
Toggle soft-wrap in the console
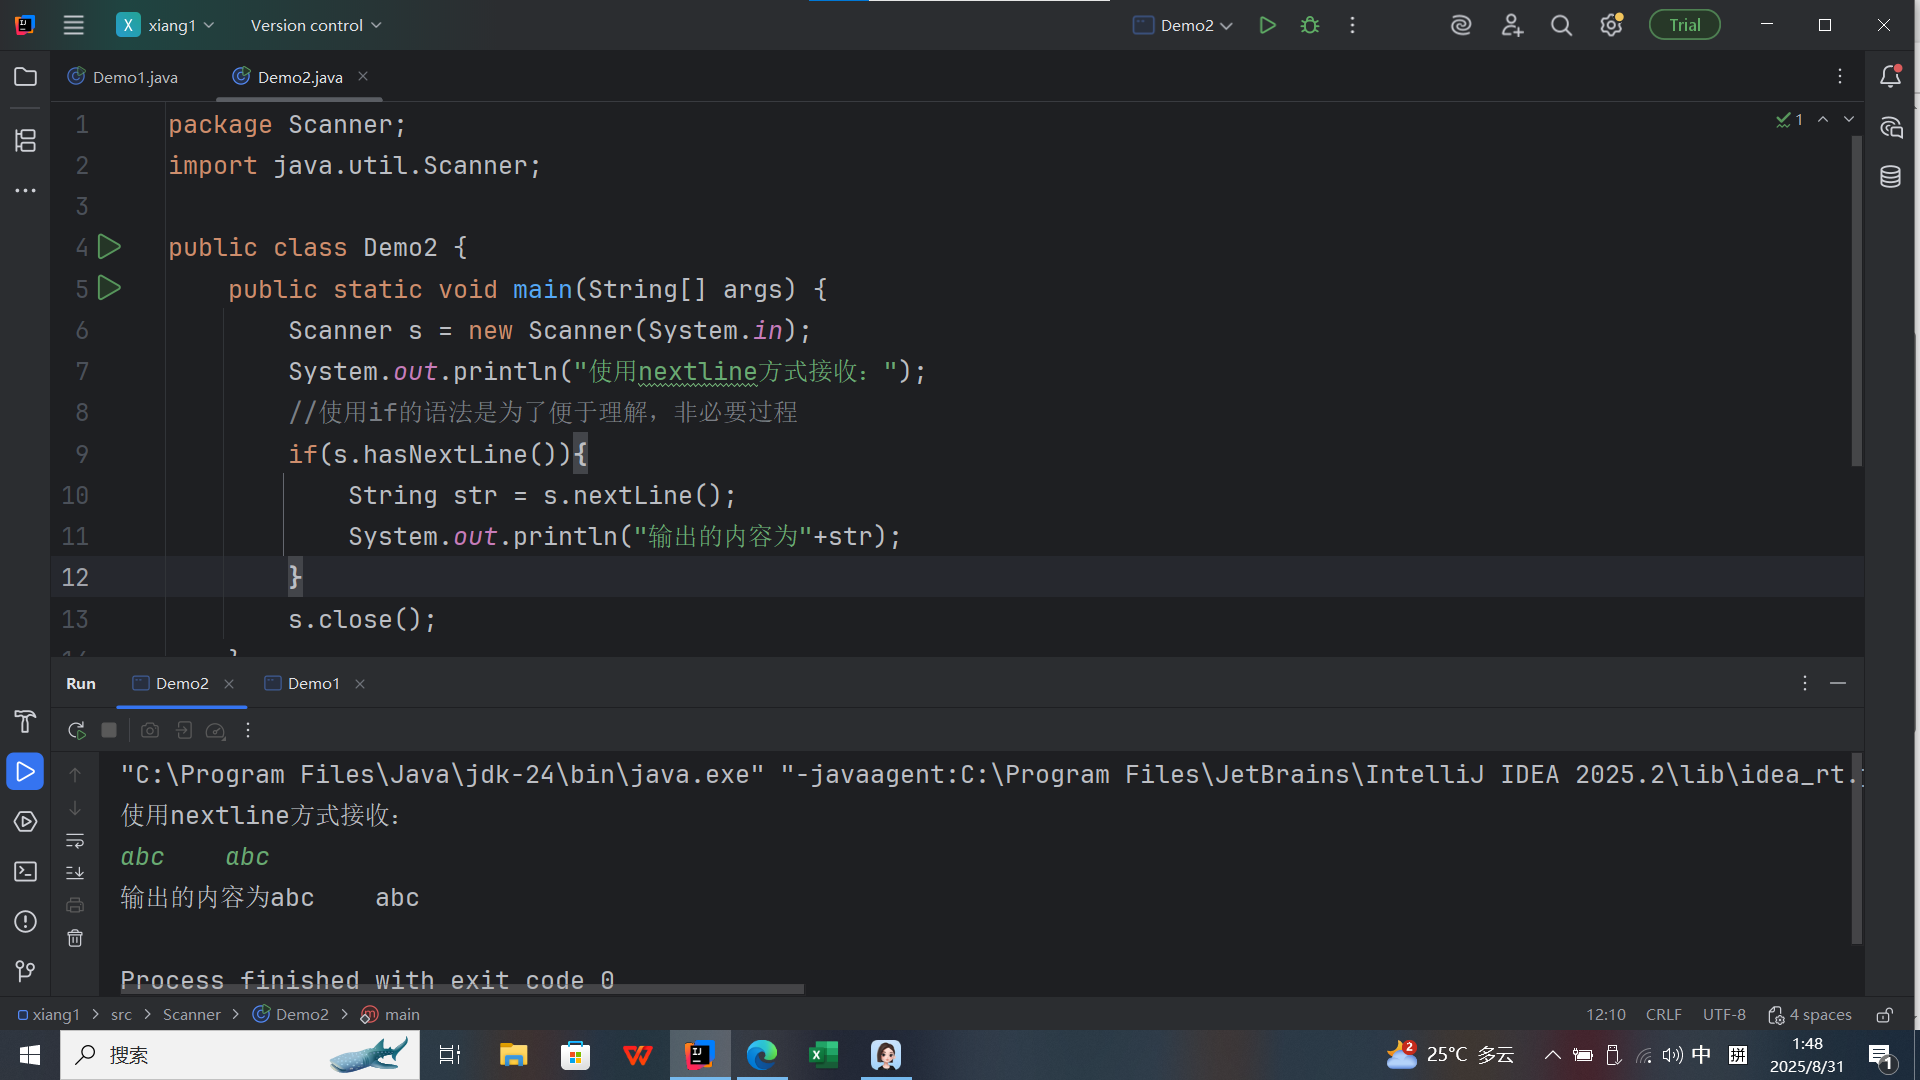pos(75,841)
